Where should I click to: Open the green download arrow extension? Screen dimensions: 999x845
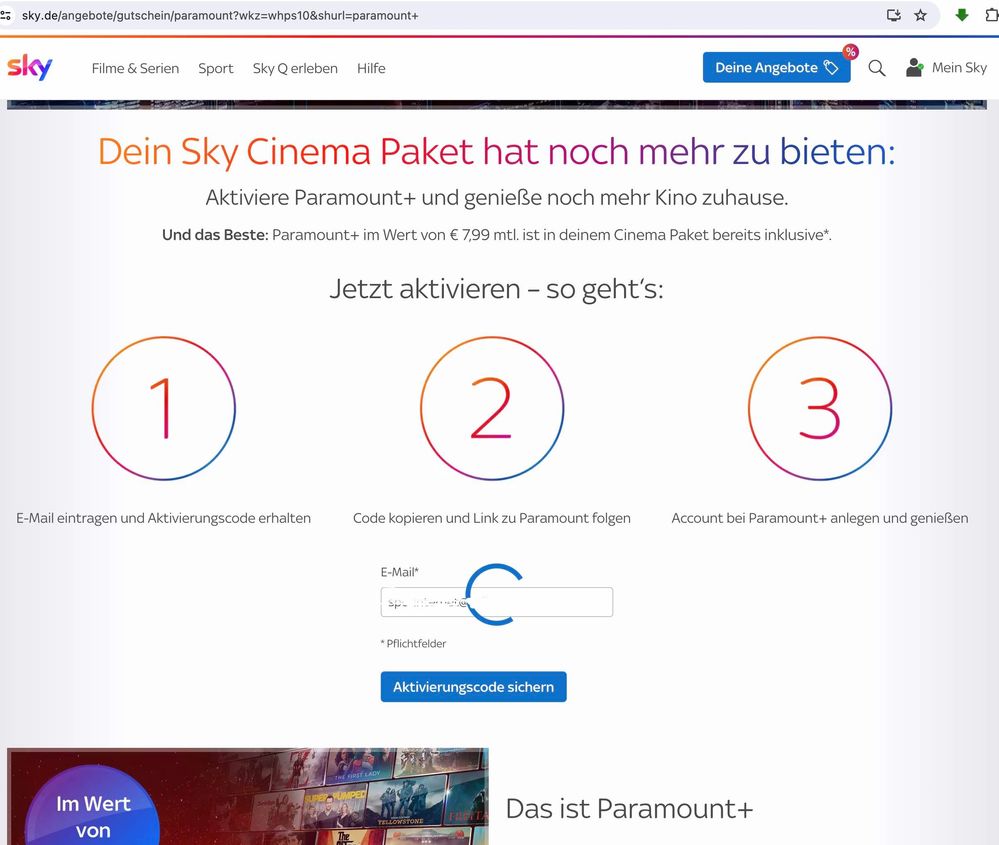click(961, 15)
